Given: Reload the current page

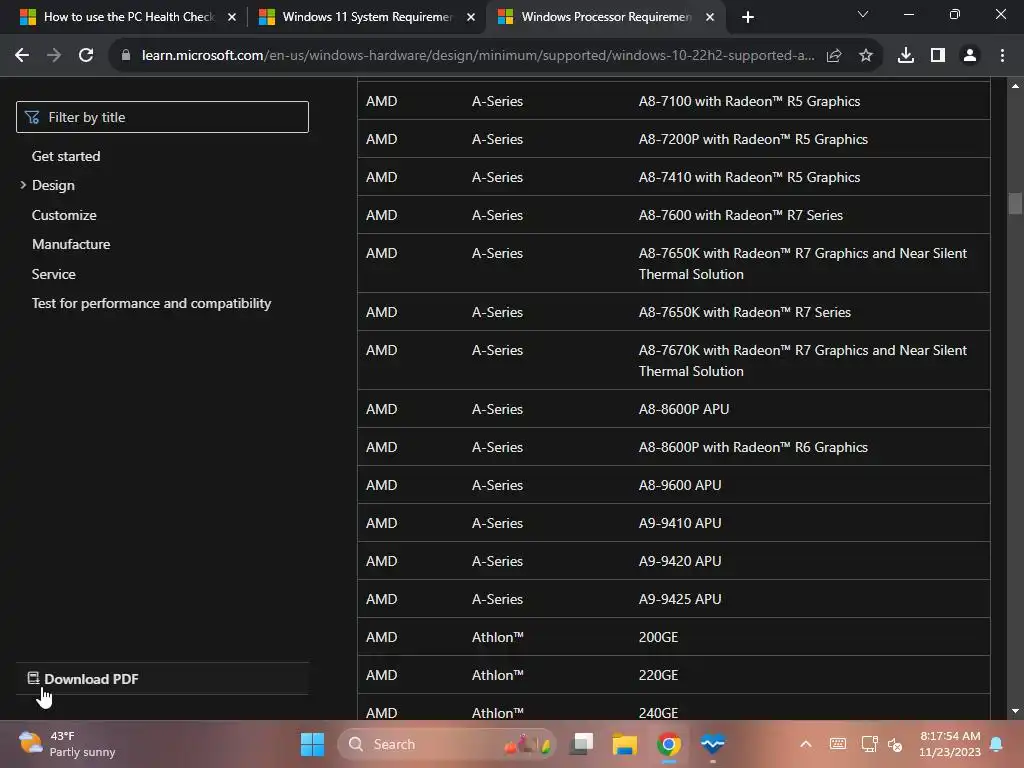Looking at the screenshot, I should [x=86, y=56].
